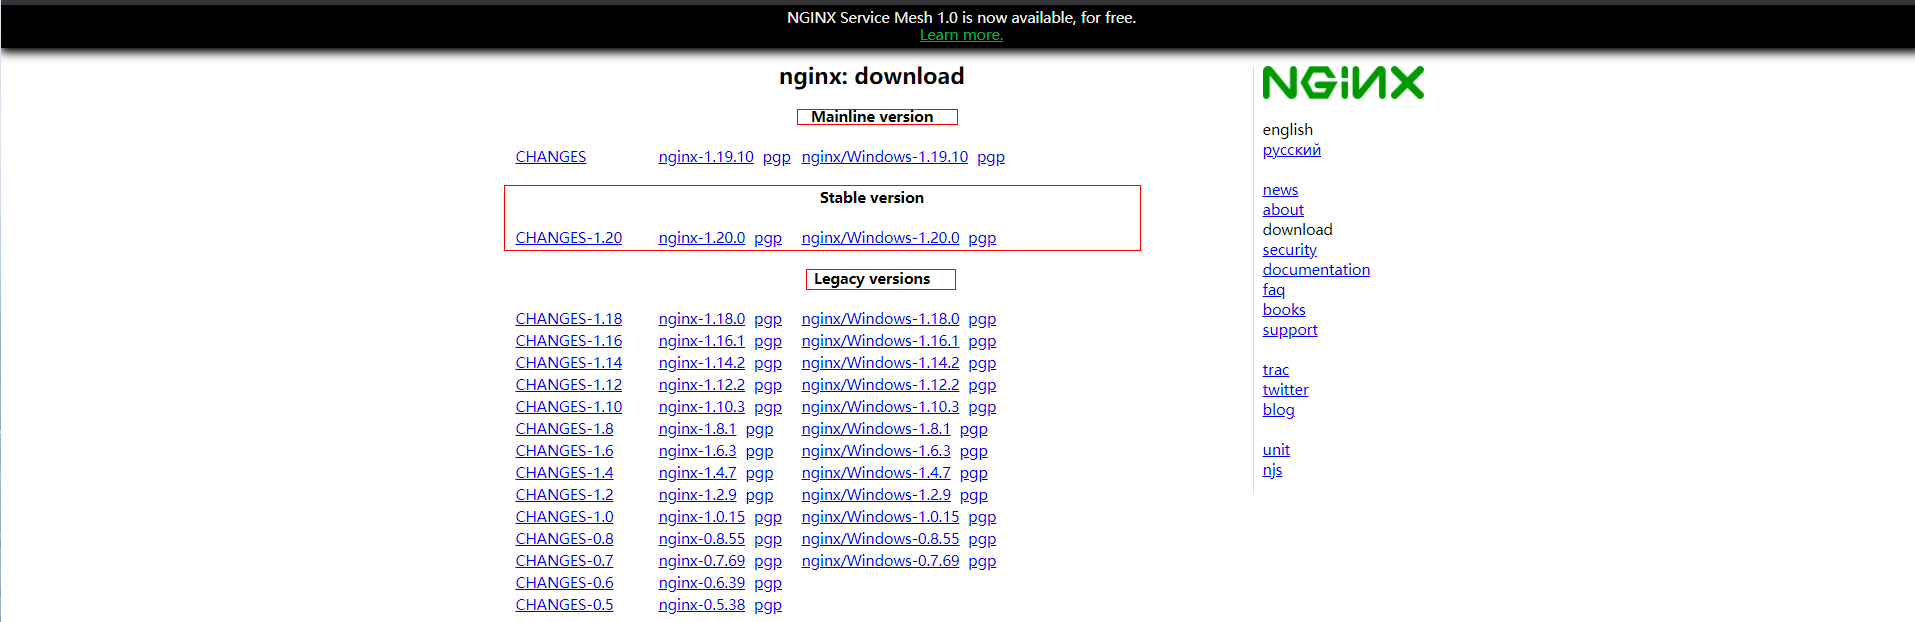Download nginx-1.19.10 source

pos(706,157)
